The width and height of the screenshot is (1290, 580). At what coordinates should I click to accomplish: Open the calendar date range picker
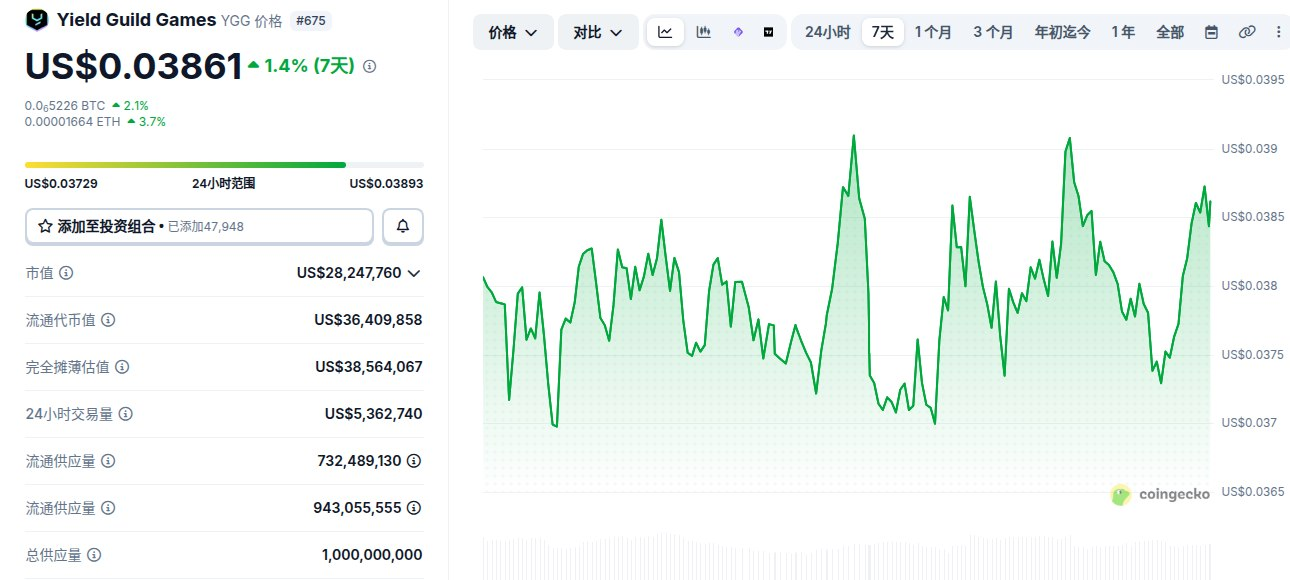point(1211,32)
